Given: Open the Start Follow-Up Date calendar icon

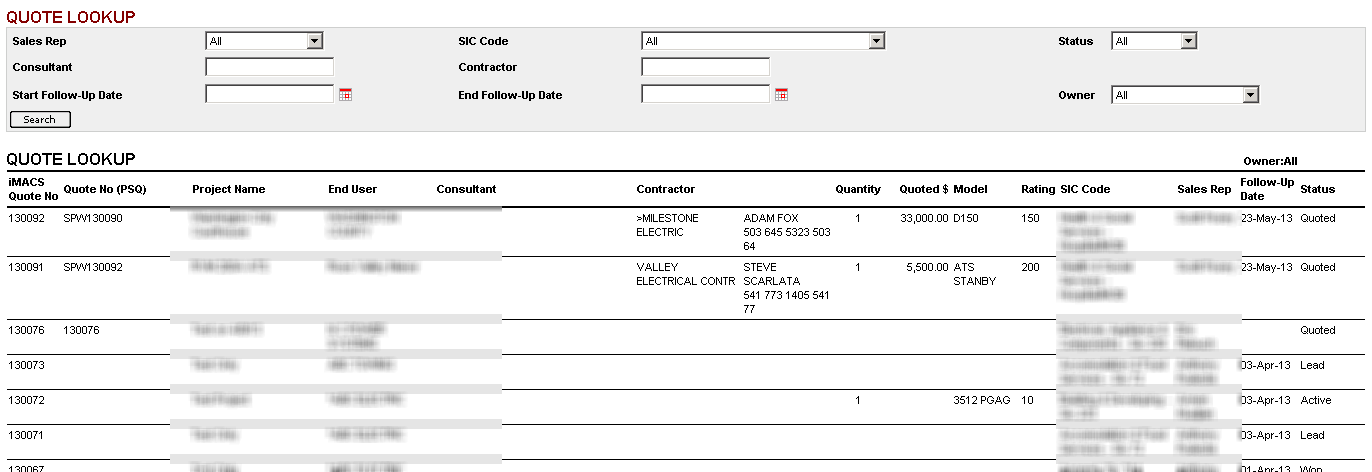Looking at the screenshot, I should pyautogui.click(x=346, y=94).
